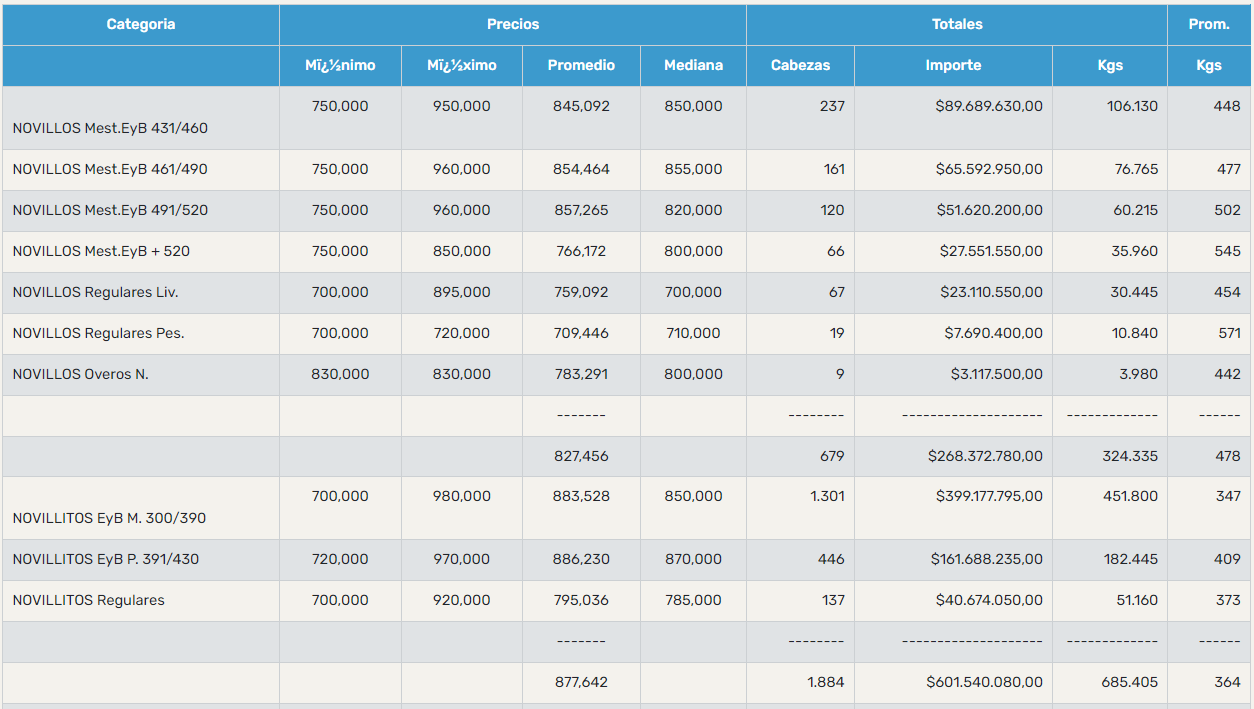The height and width of the screenshot is (709, 1254).
Task: Click the $89.689.630,00 importe value
Action: (x=989, y=106)
